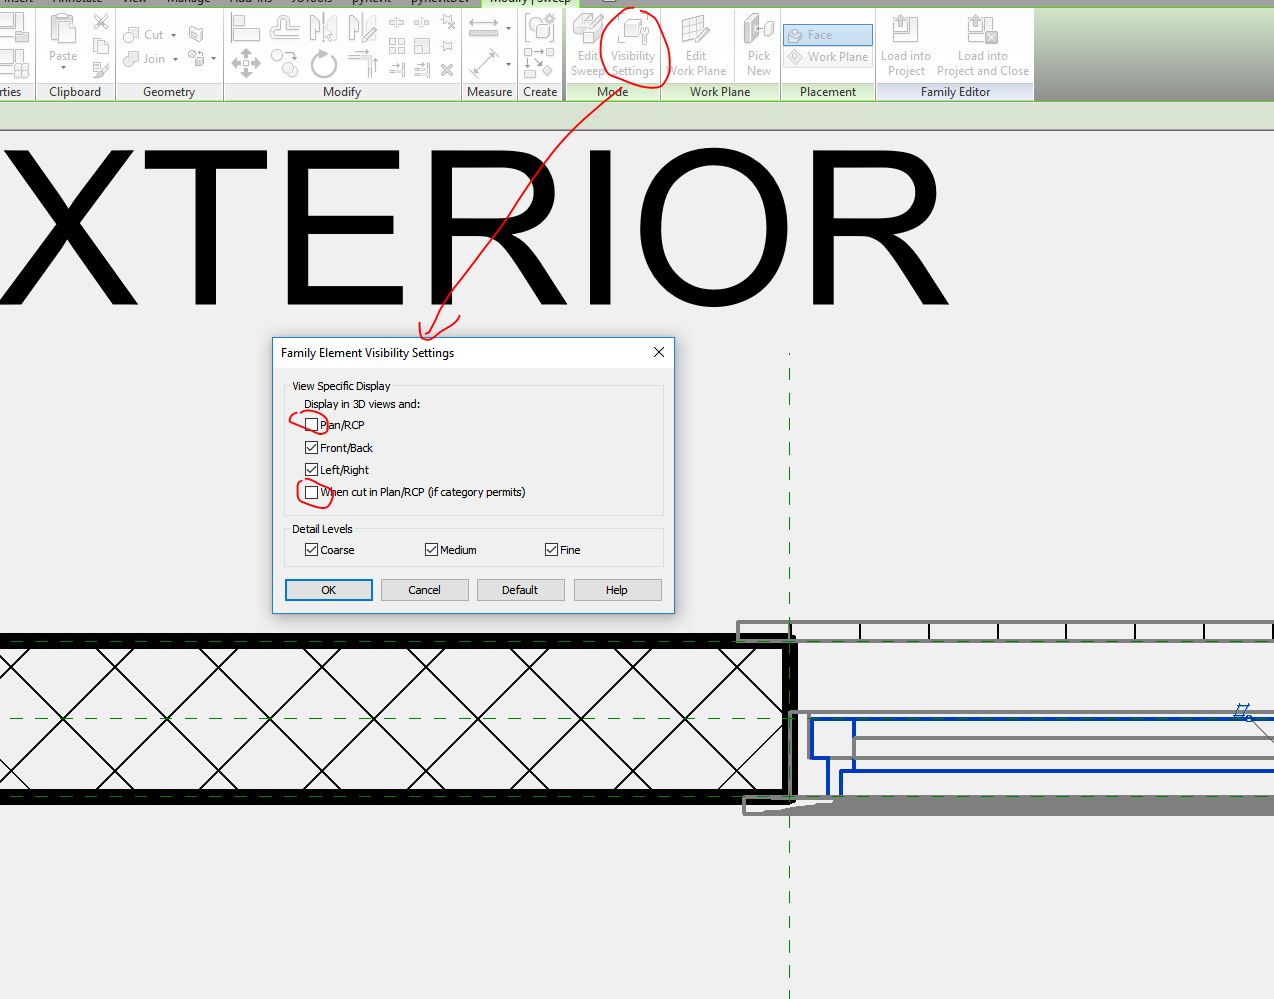Click the Cut to Clipboard scissors icon
This screenshot has width=1274, height=999.
(101, 22)
